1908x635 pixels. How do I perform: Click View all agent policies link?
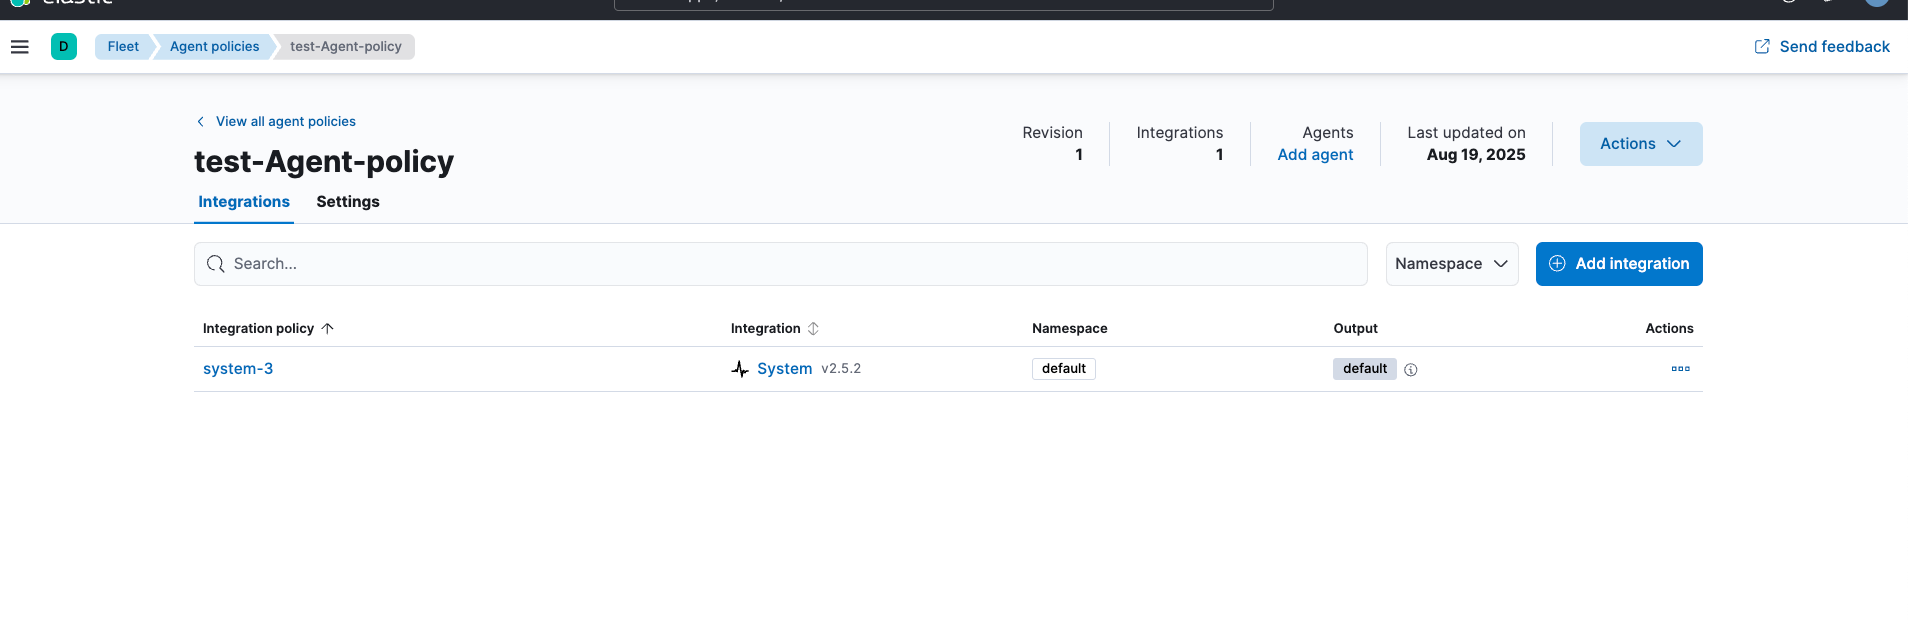(286, 121)
